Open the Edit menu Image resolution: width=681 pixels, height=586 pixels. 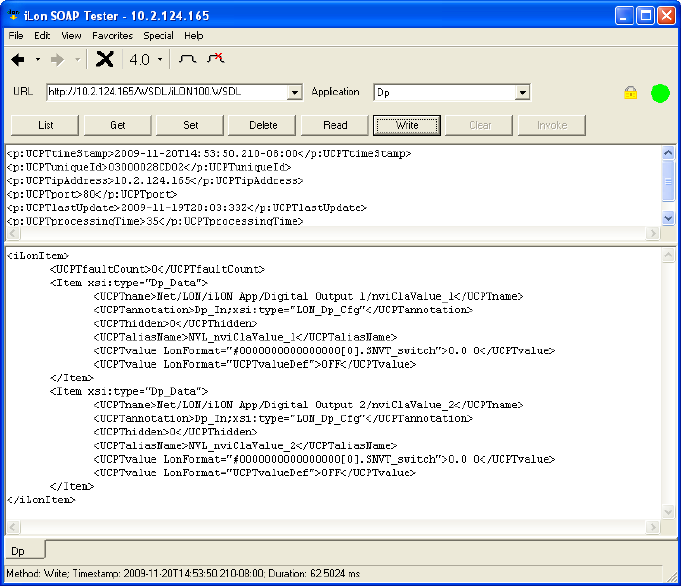[42, 36]
